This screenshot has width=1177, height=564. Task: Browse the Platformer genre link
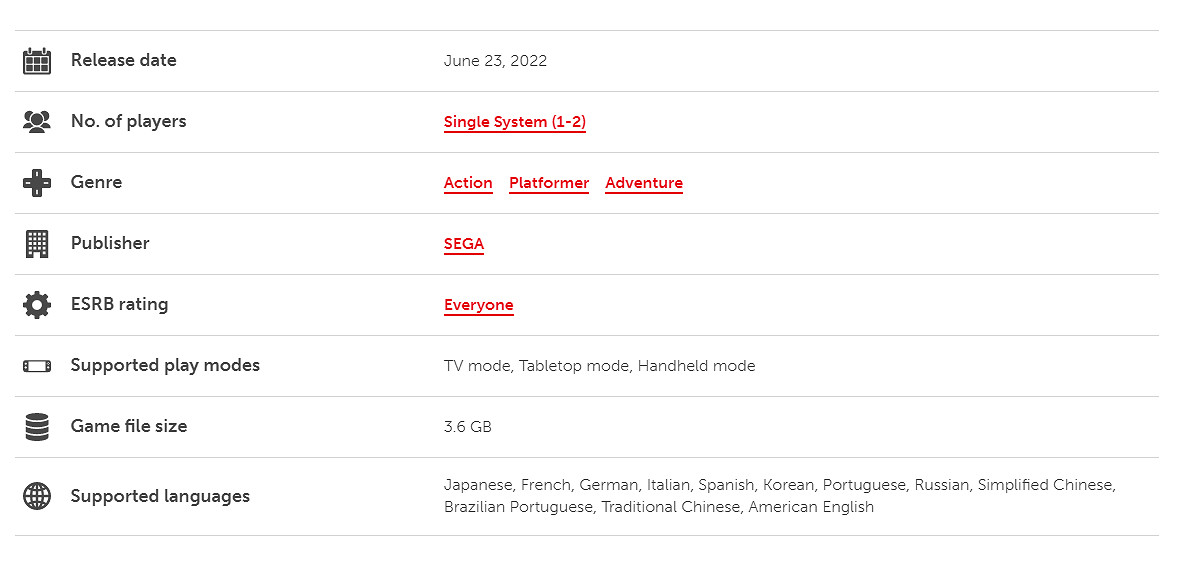(x=549, y=183)
